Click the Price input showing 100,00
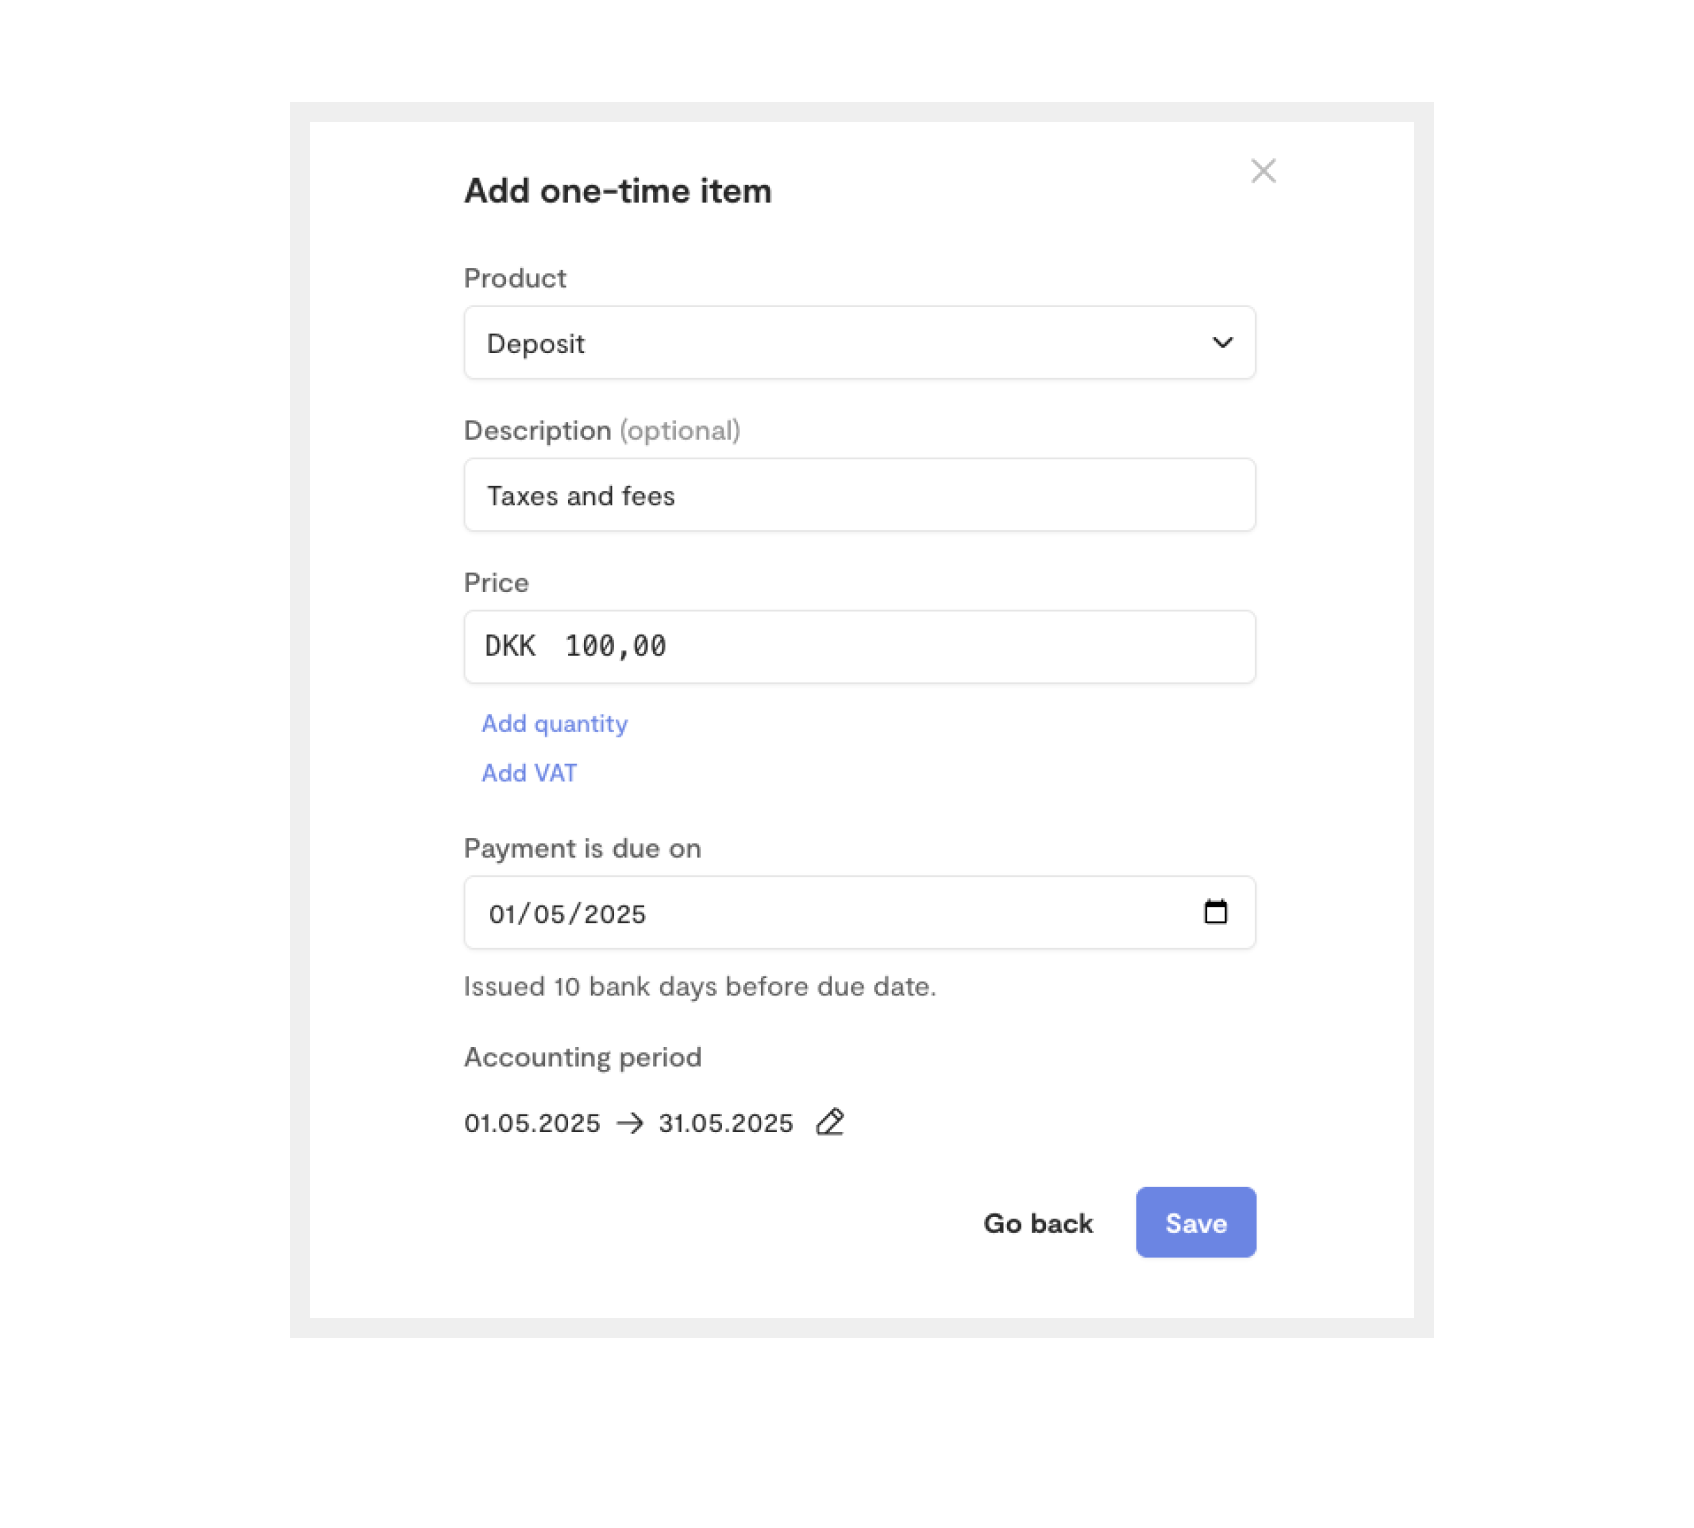The image size is (1694, 1528). point(859,647)
